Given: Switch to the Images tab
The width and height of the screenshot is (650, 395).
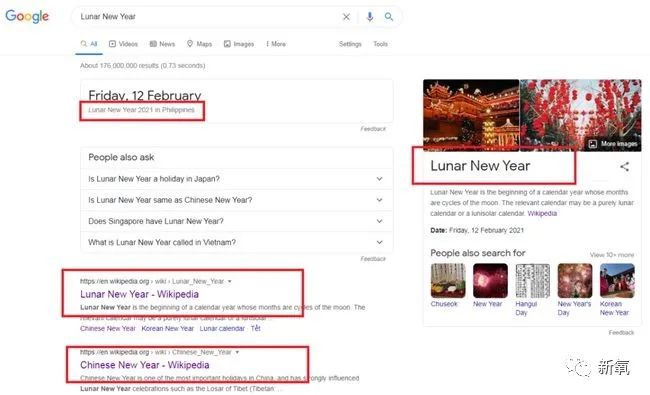Looking at the screenshot, I should [x=239, y=44].
